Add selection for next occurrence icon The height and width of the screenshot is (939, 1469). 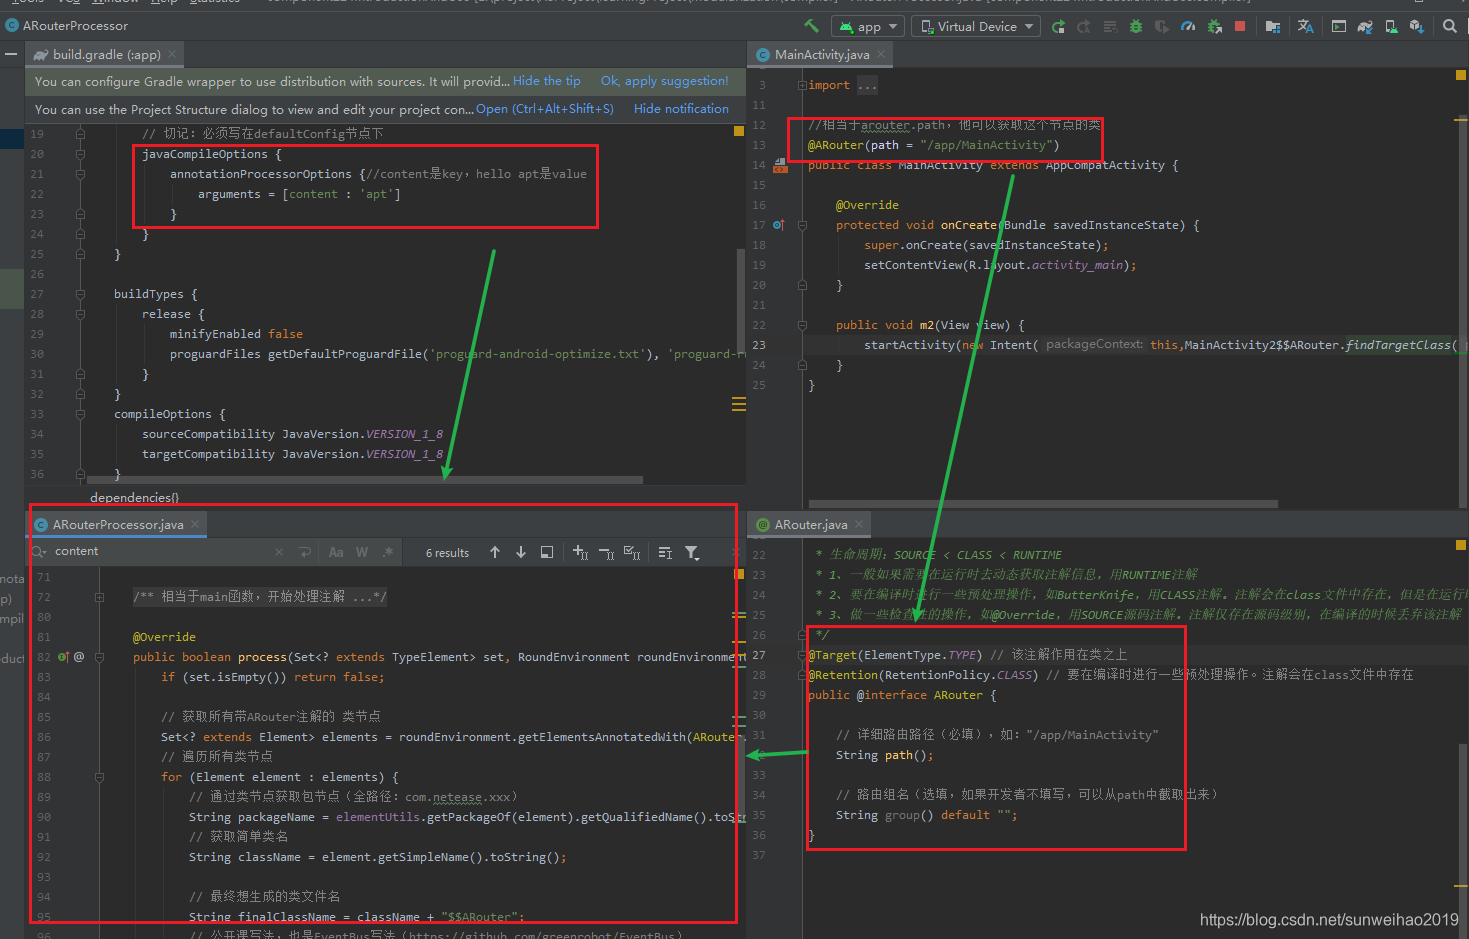(x=580, y=552)
